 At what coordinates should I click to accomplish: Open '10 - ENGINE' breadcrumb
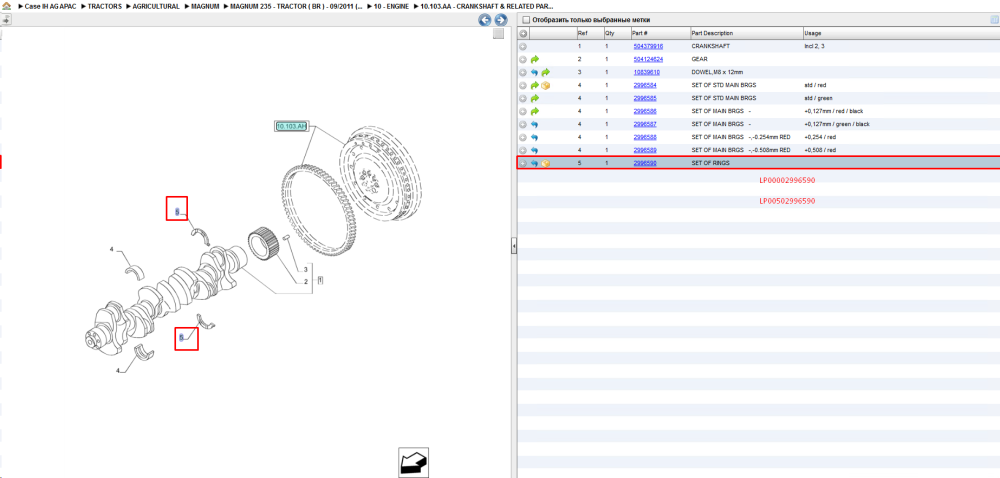pyautogui.click(x=392, y=6)
